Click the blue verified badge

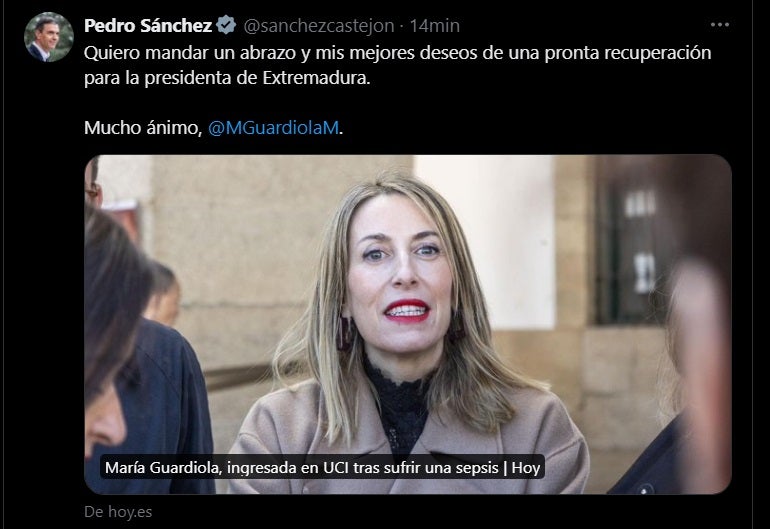(226, 25)
